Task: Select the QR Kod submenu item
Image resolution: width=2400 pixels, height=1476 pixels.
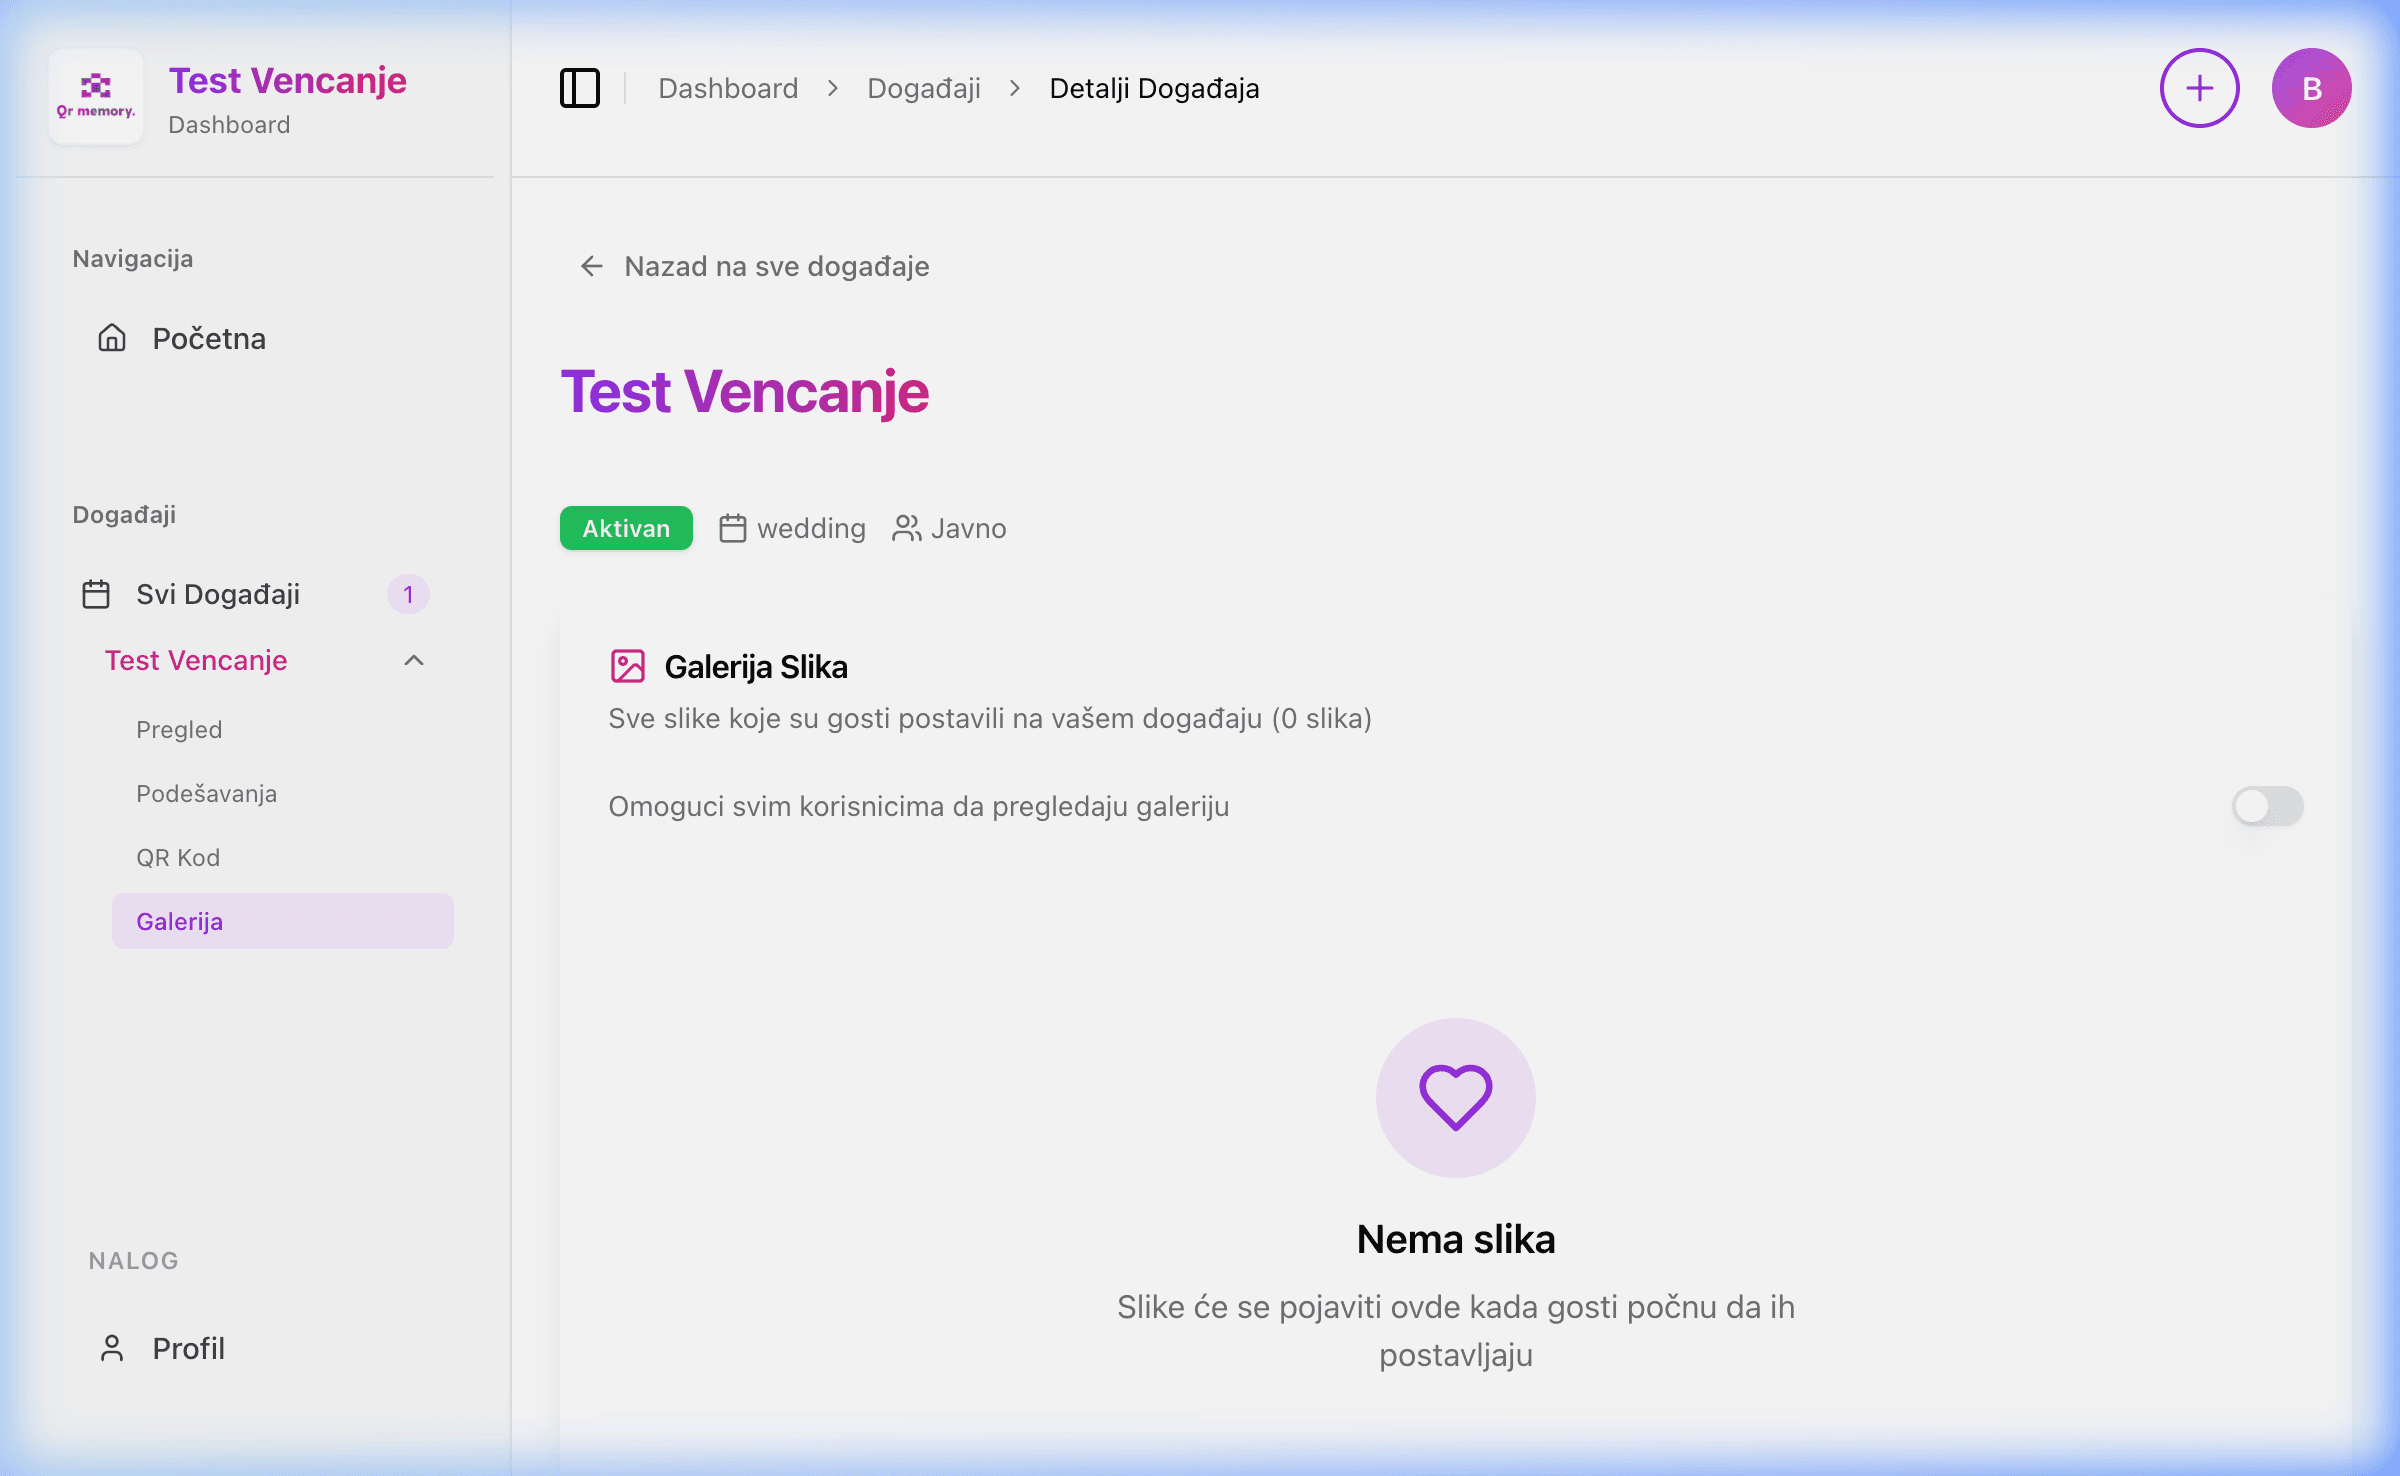Action: point(178,858)
